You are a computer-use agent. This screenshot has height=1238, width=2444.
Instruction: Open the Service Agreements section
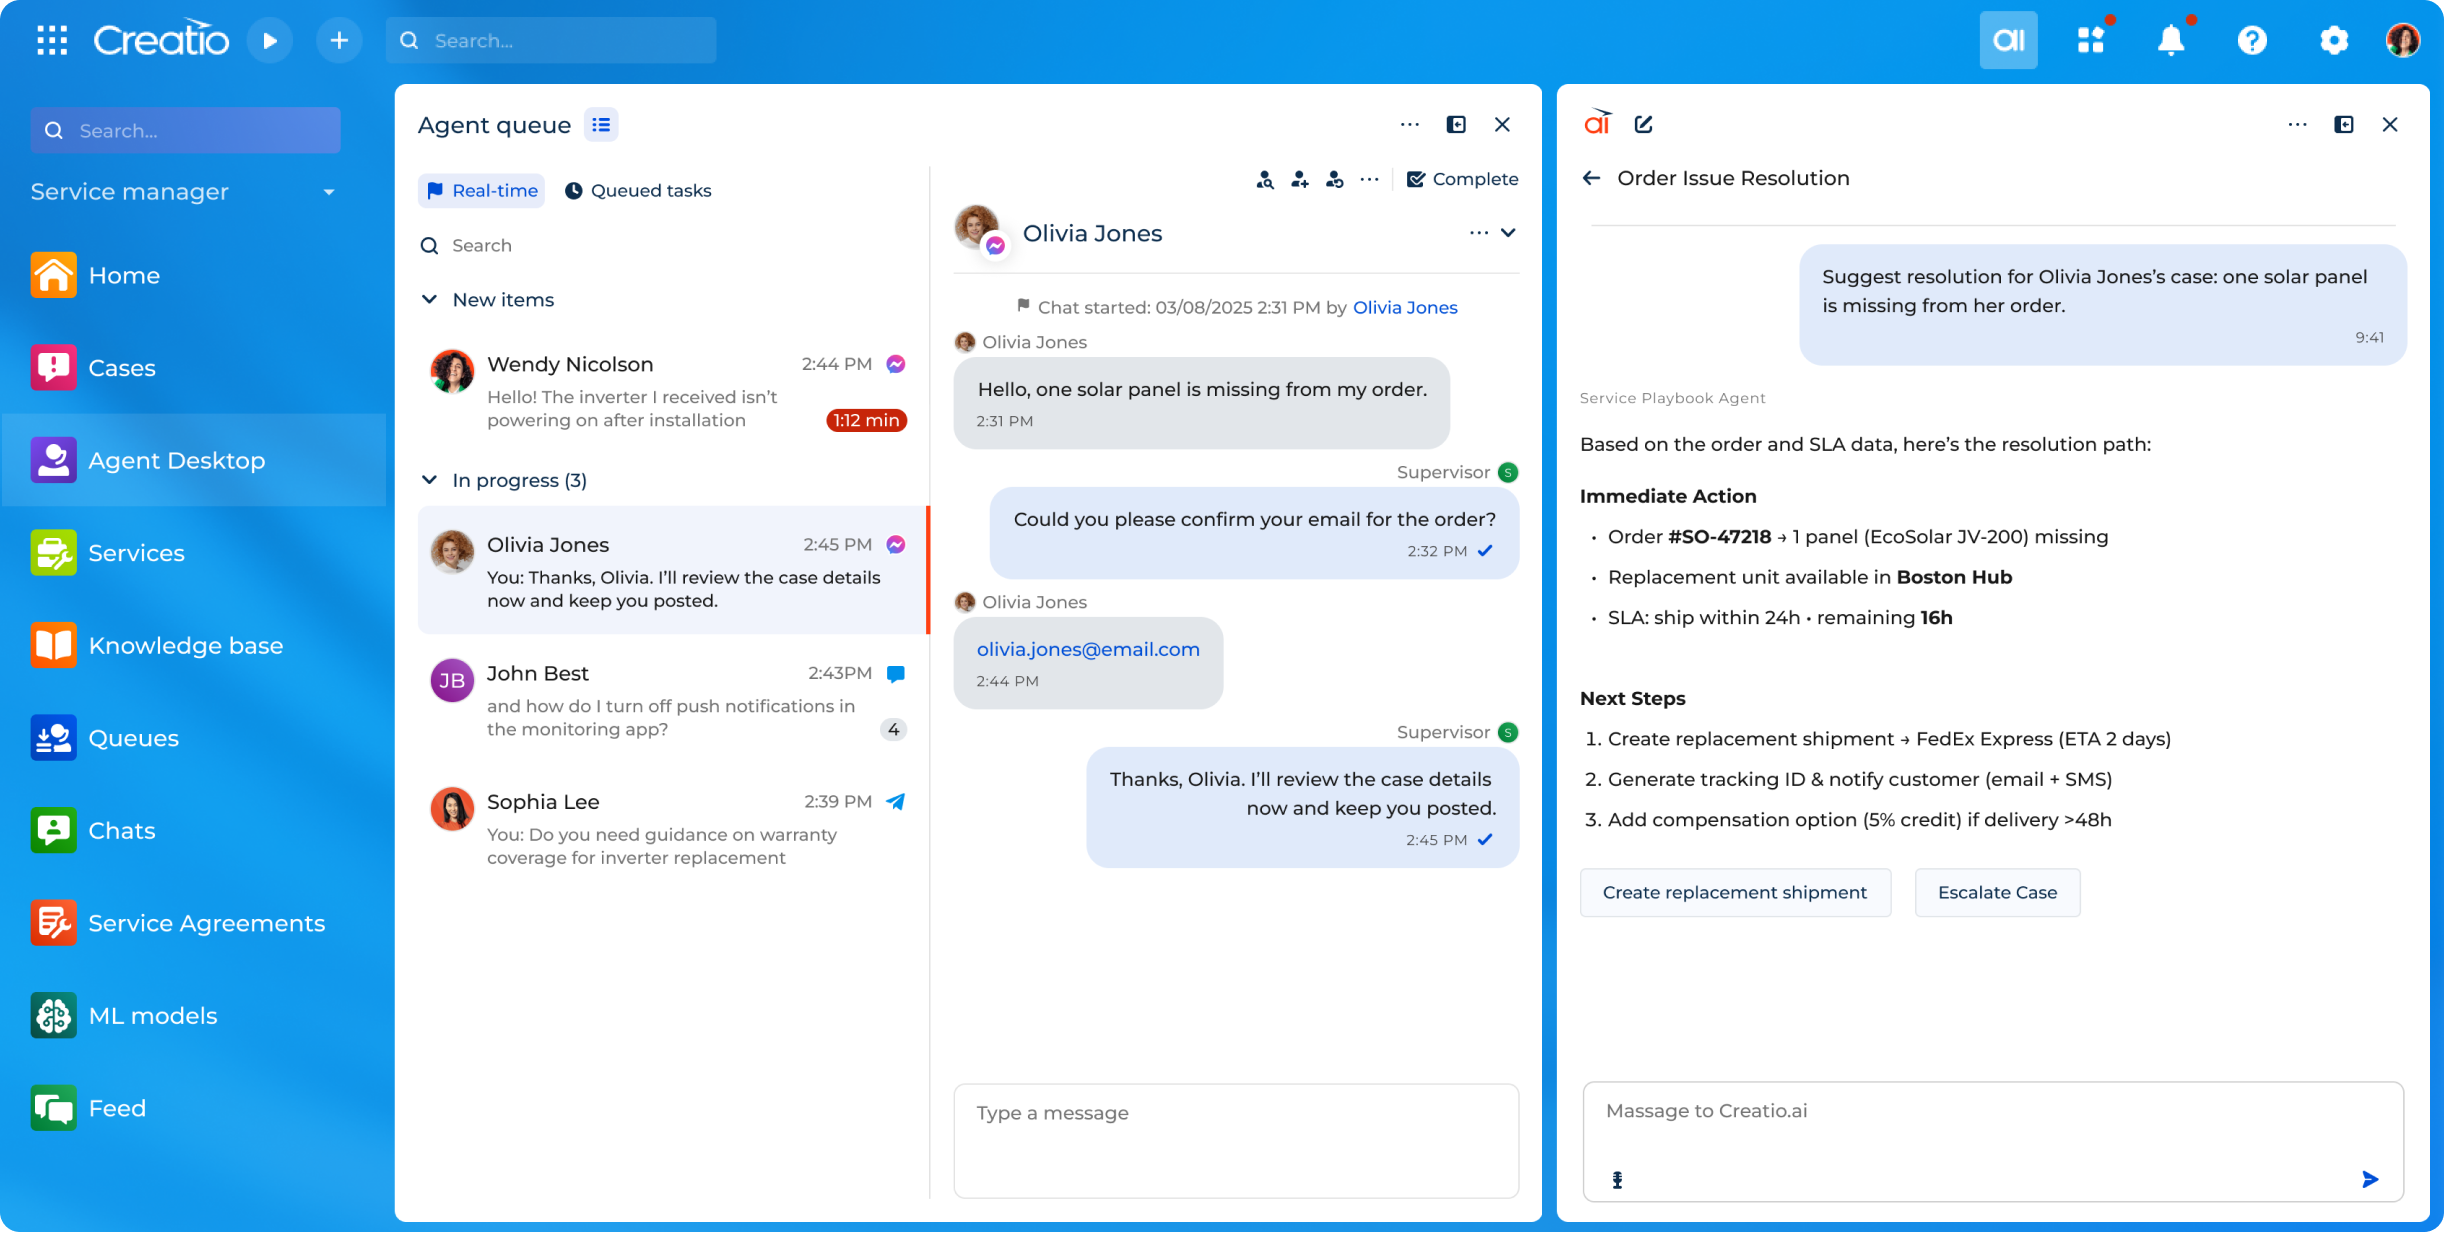206,923
